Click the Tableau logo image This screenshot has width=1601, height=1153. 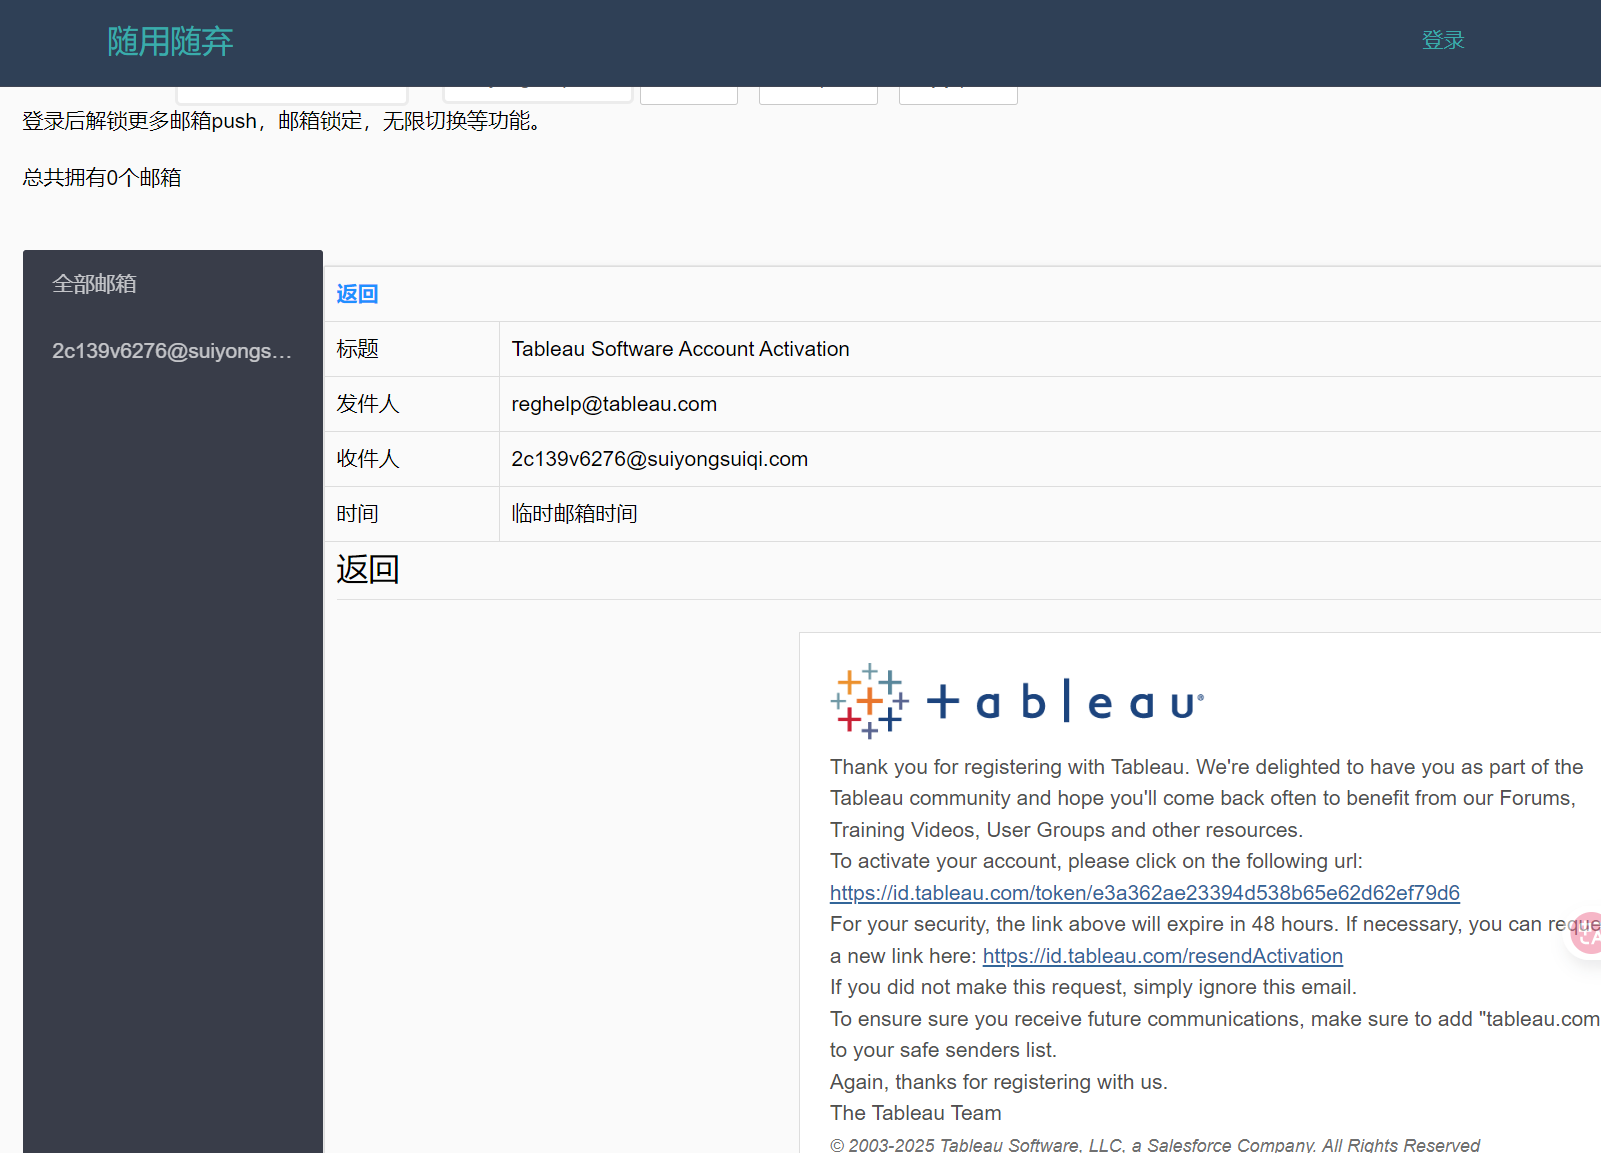[x=1017, y=701]
